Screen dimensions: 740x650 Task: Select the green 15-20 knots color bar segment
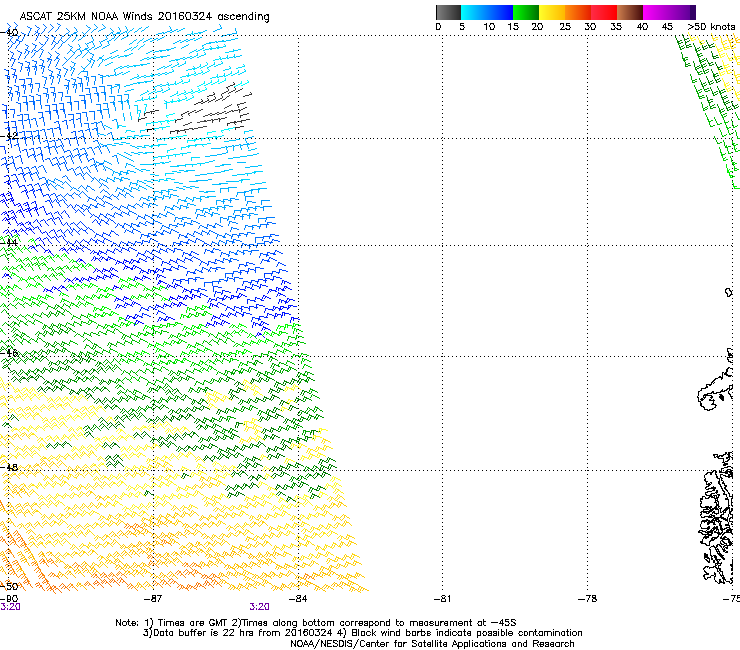[526, 12]
